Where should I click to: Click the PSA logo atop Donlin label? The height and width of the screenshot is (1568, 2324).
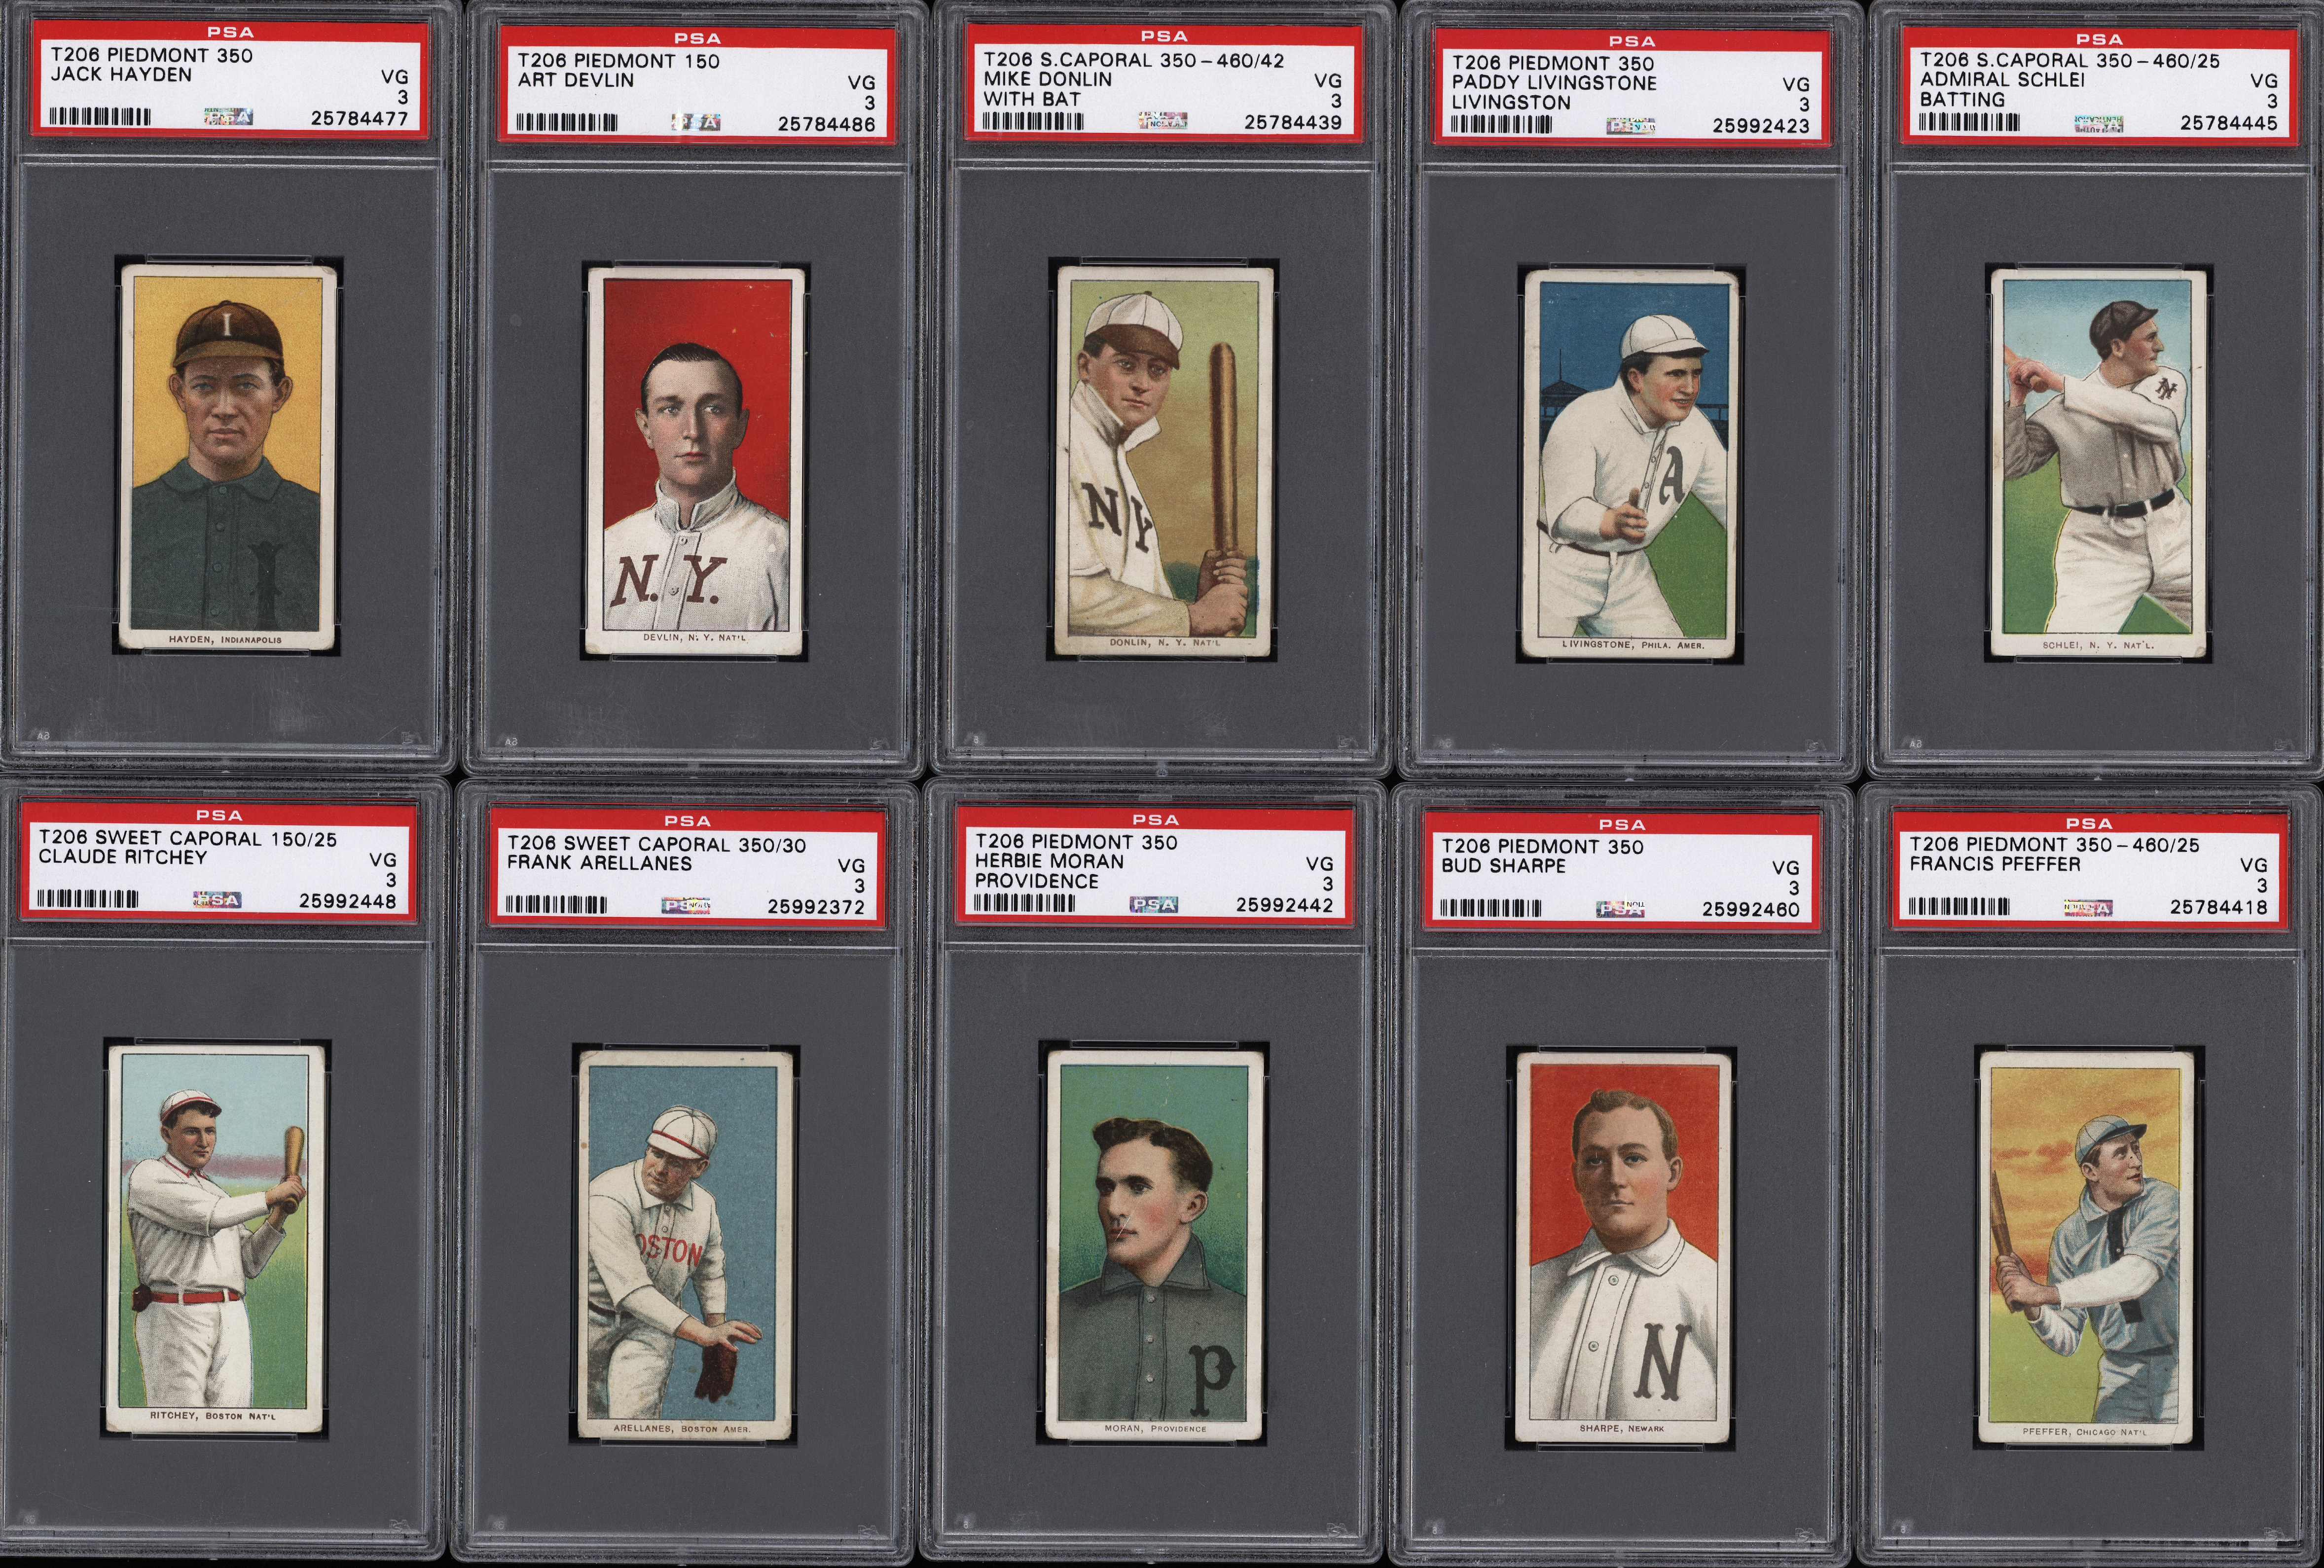pos(1163,36)
